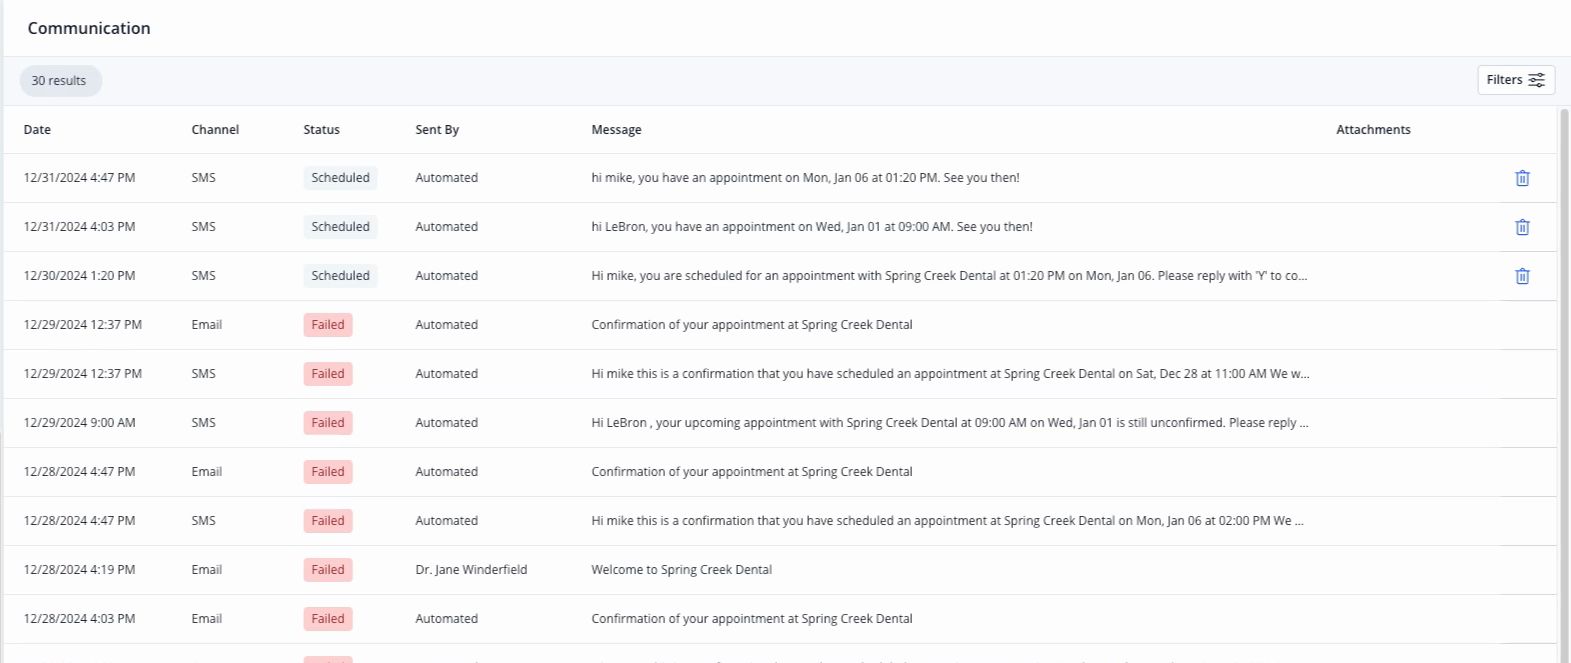
Task: Click the Email confirmation message dated 12/29/2024 12:37 PM
Action: pyautogui.click(x=752, y=325)
